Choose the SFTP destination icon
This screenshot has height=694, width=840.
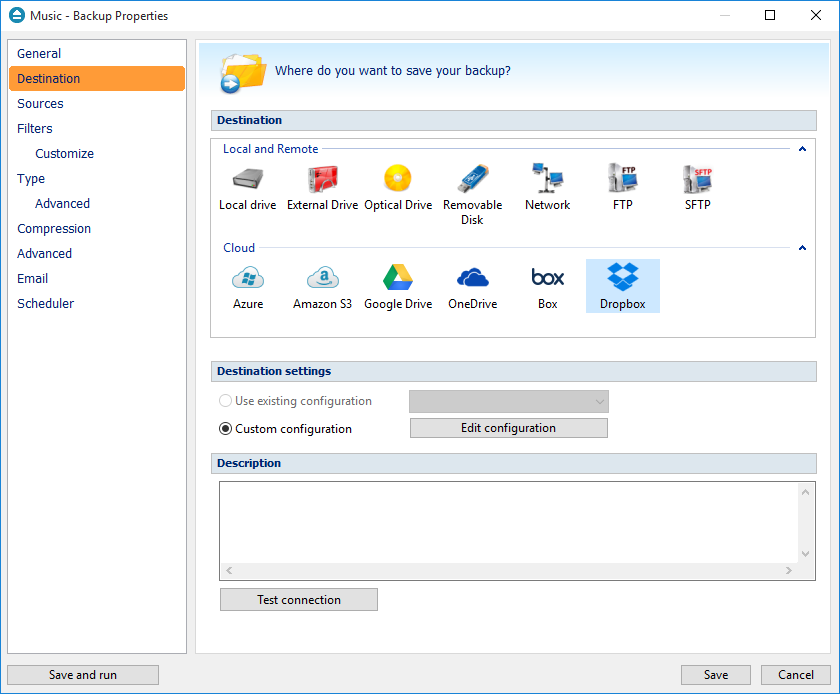pyautogui.click(x=698, y=188)
